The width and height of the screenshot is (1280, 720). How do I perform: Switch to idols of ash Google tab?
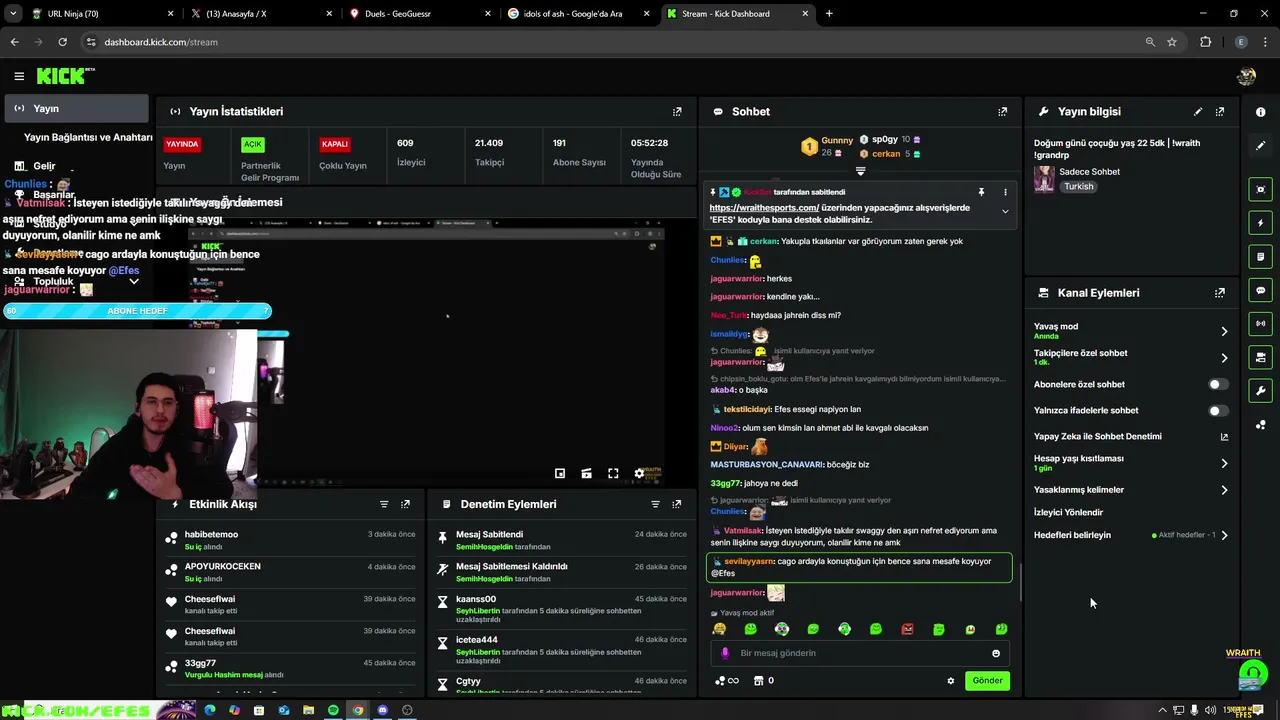pyautogui.click(x=578, y=14)
